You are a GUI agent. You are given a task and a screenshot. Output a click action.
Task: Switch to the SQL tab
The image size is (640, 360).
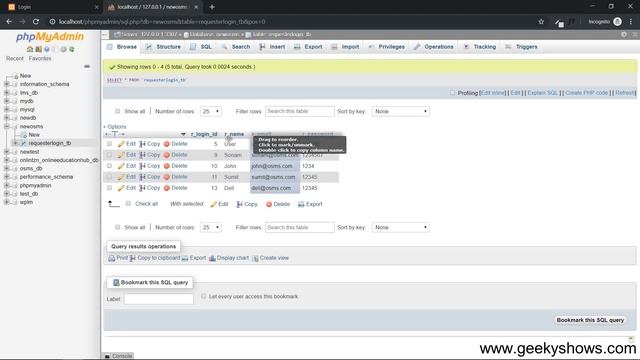(201, 47)
